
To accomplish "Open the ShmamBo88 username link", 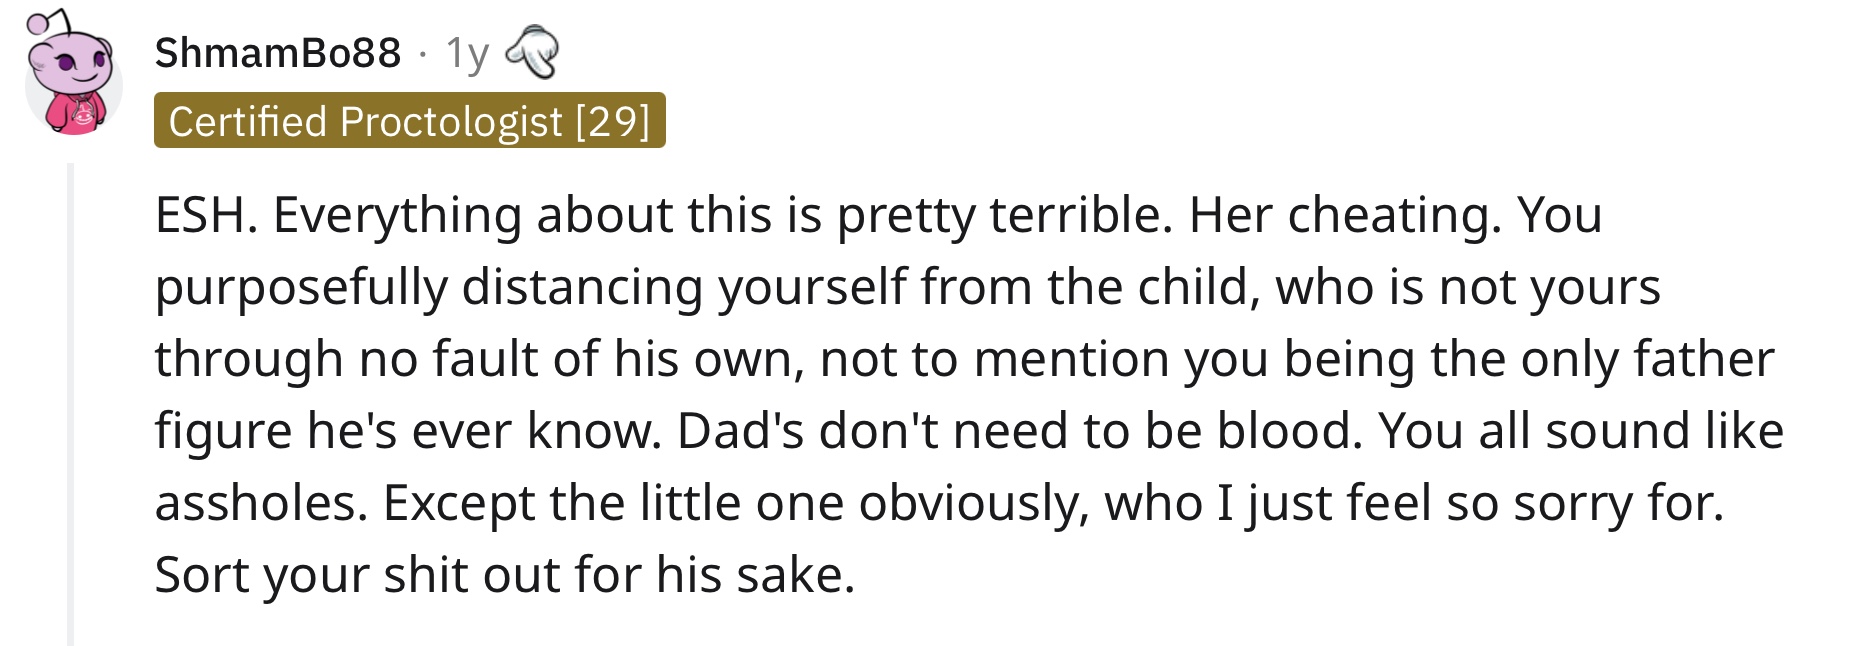I will click(278, 52).
